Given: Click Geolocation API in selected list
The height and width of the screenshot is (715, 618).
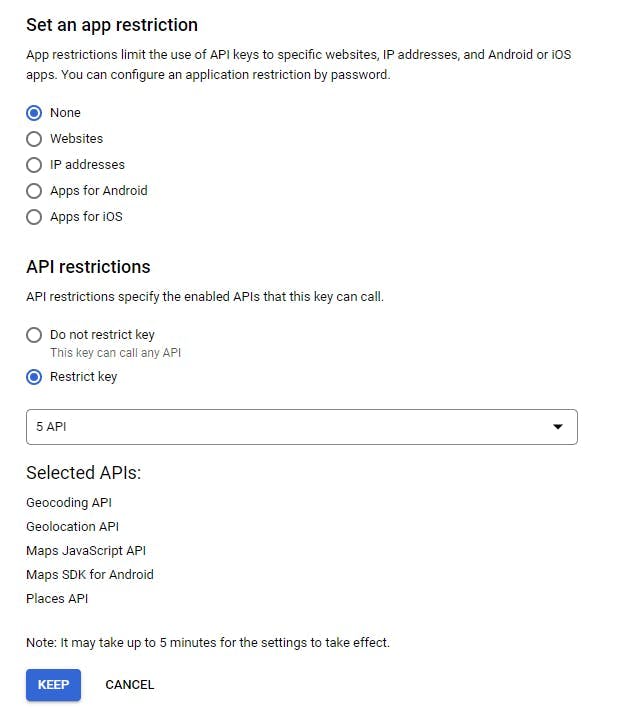Looking at the screenshot, I should (x=72, y=527).
